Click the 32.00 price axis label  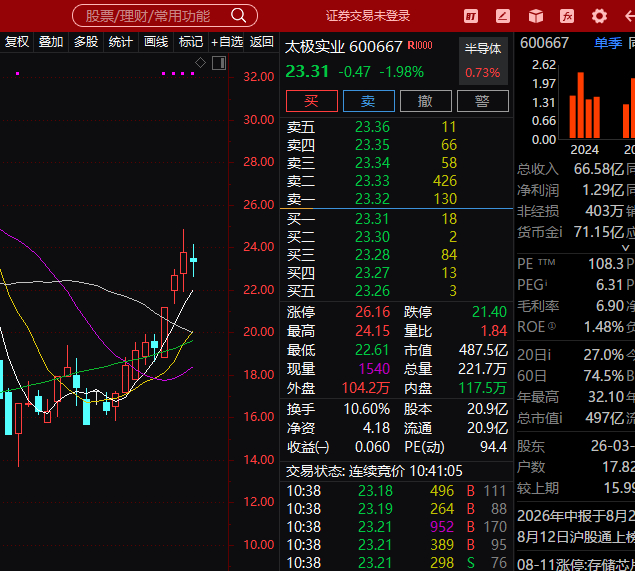[x=259, y=77]
